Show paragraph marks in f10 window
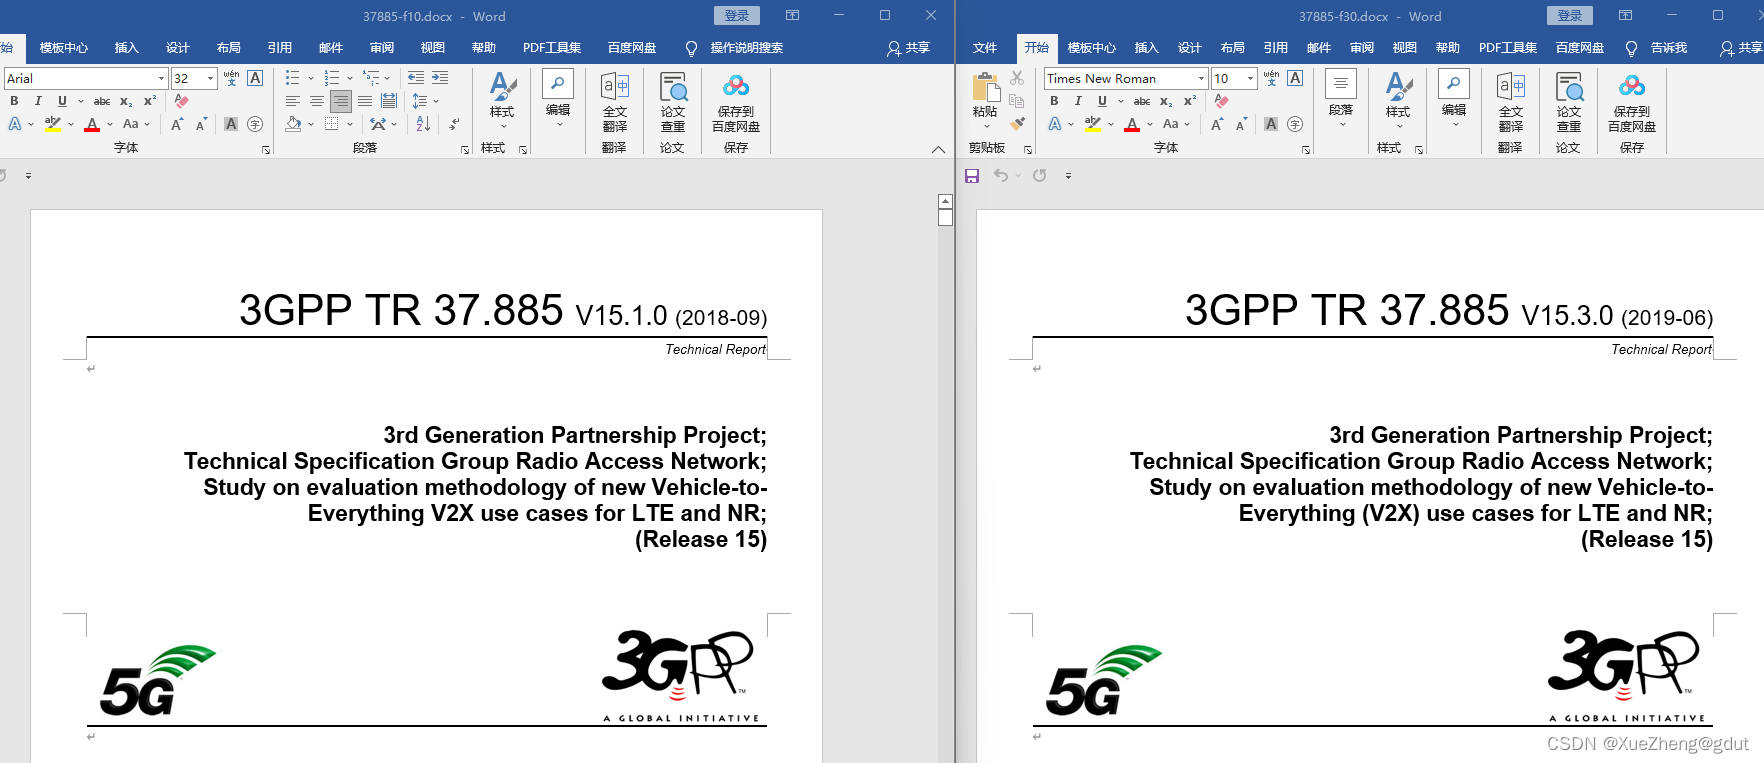The image size is (1764, 763). pyautogui.click(x=454, y=124)
